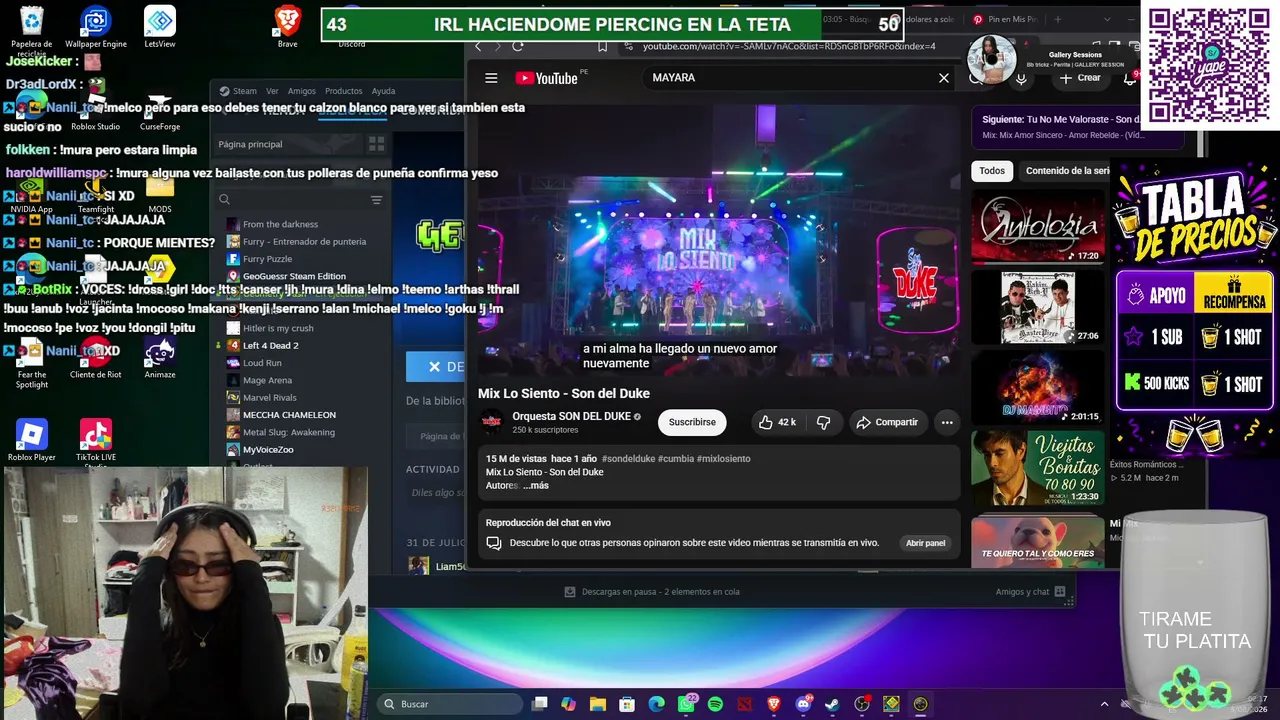Select MyVoiceZoo in Steam library
This screenshot has width=1280, height=720.
[x=268, y=450]
